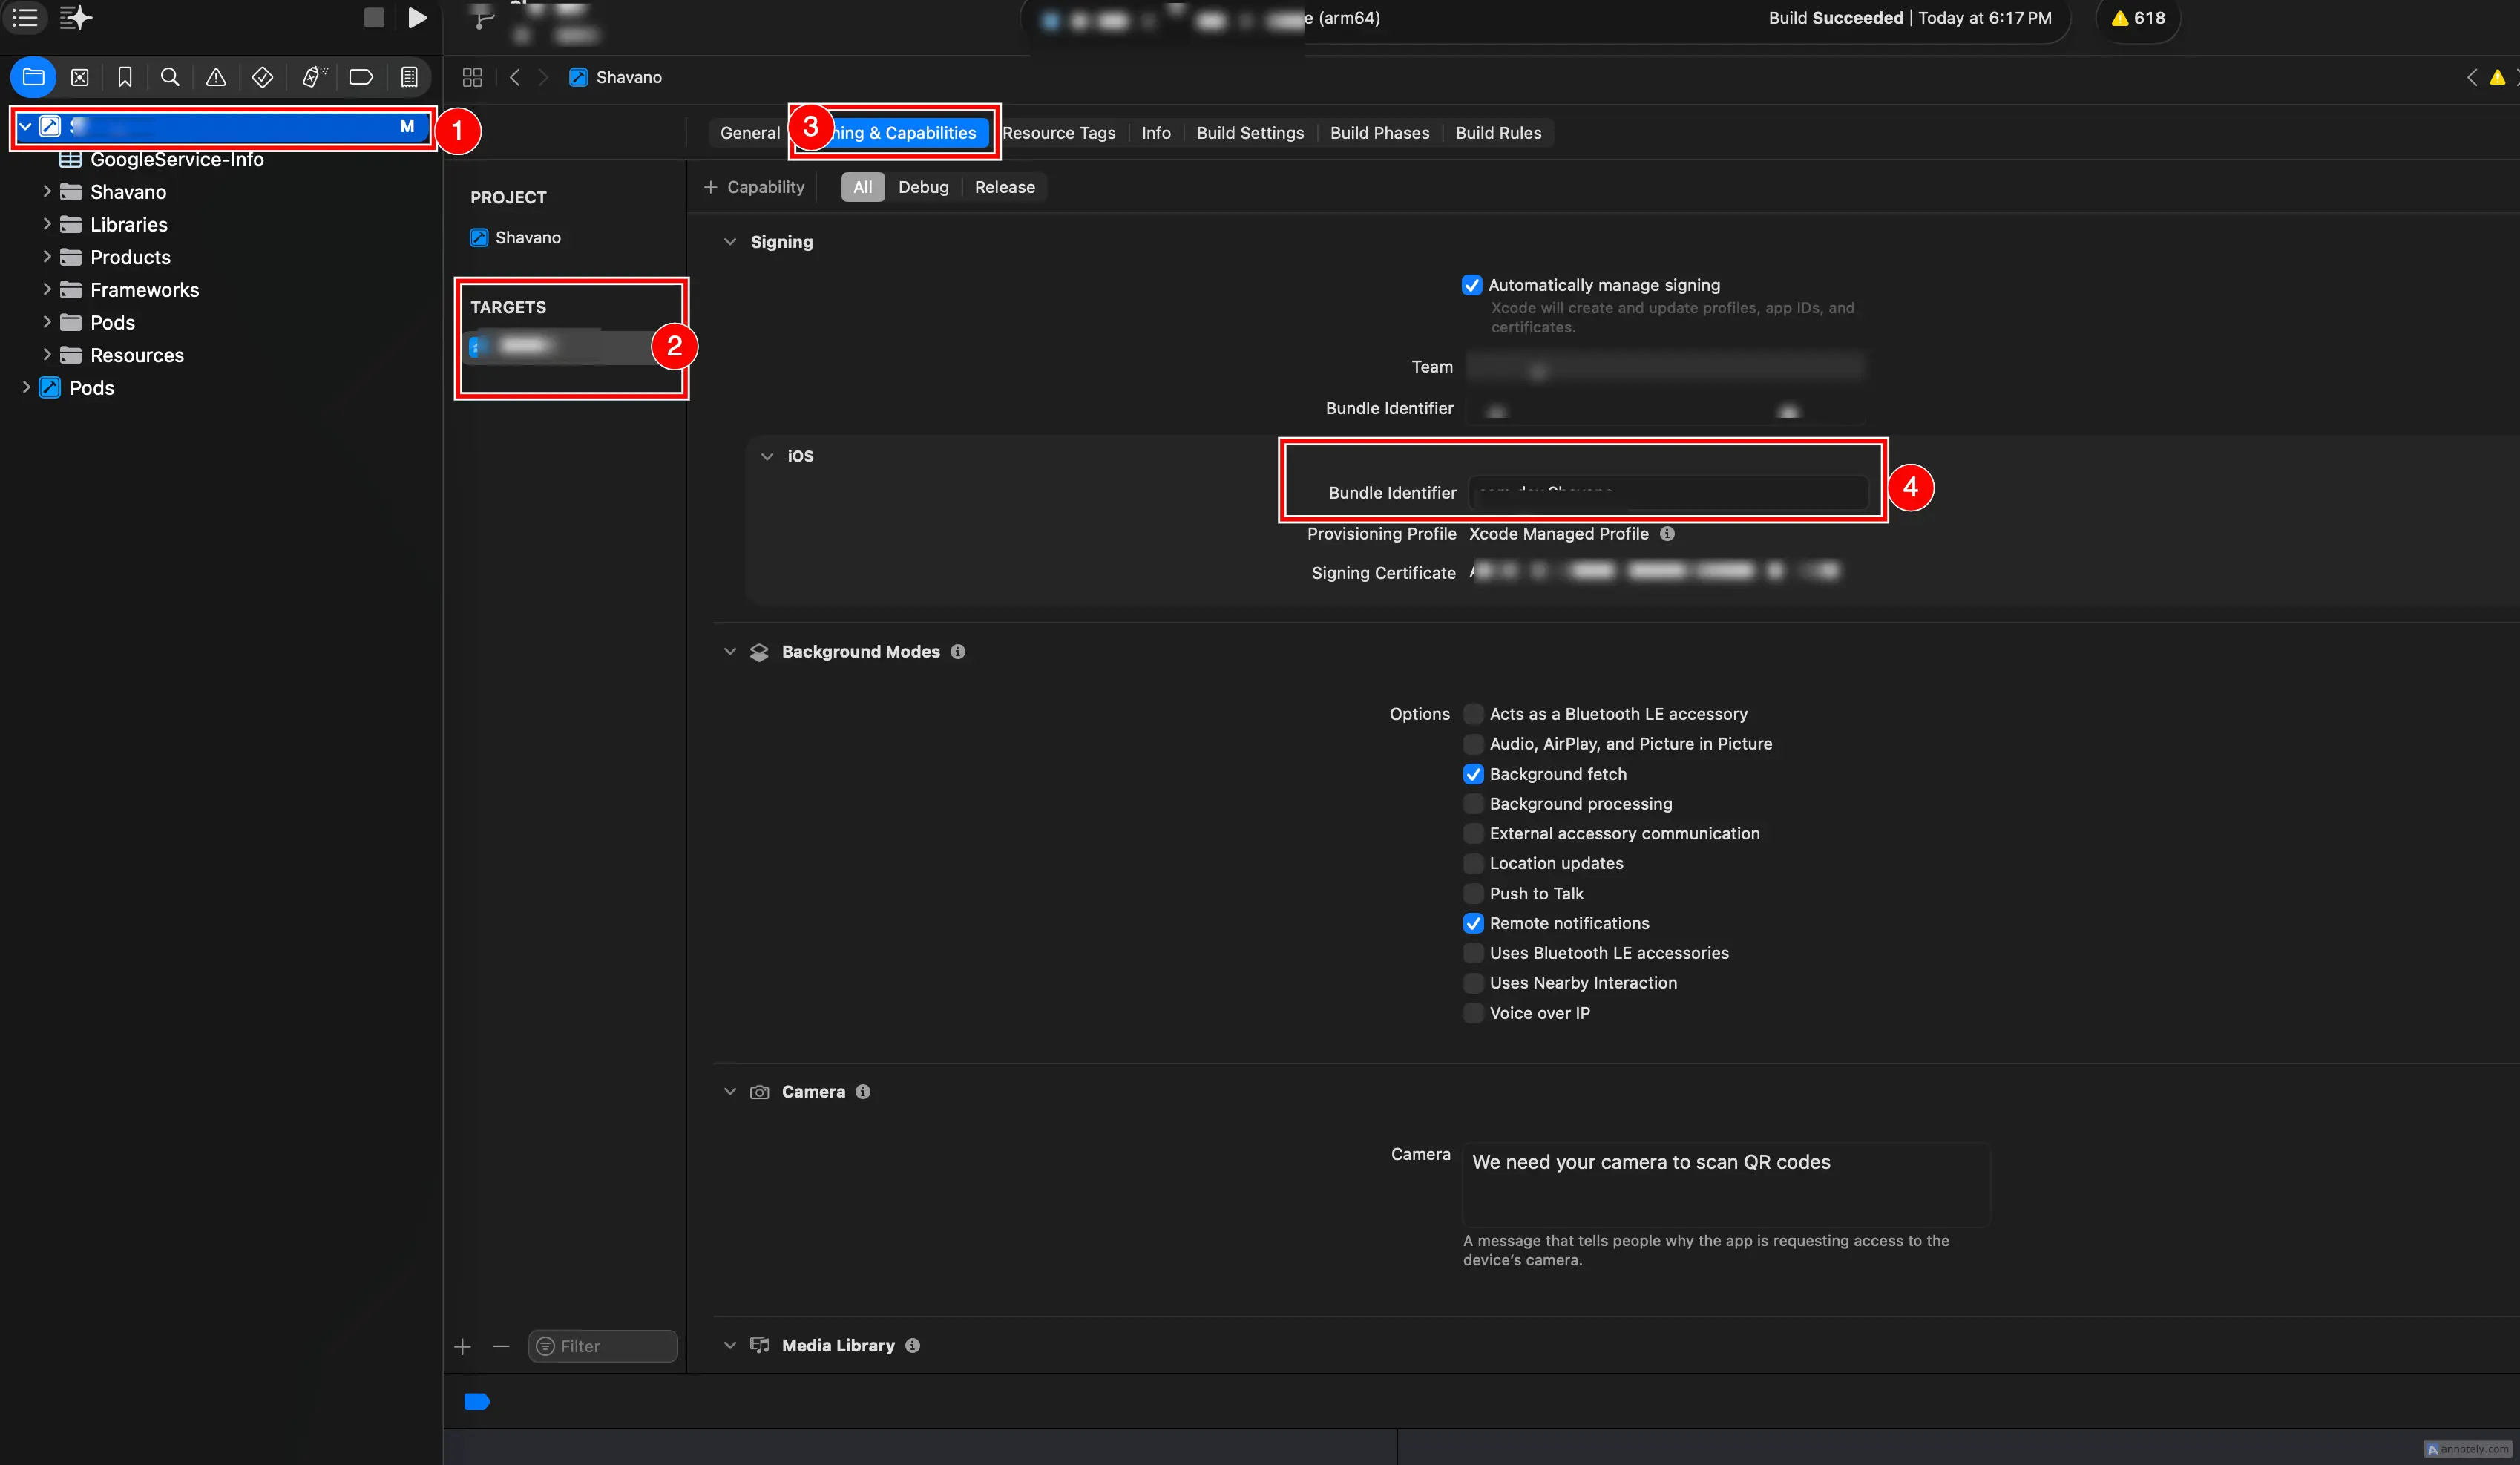Viewport: 2520px width, 1465px height.
Task: Disable Automatically manage signing
Action: pos(1472,285)
